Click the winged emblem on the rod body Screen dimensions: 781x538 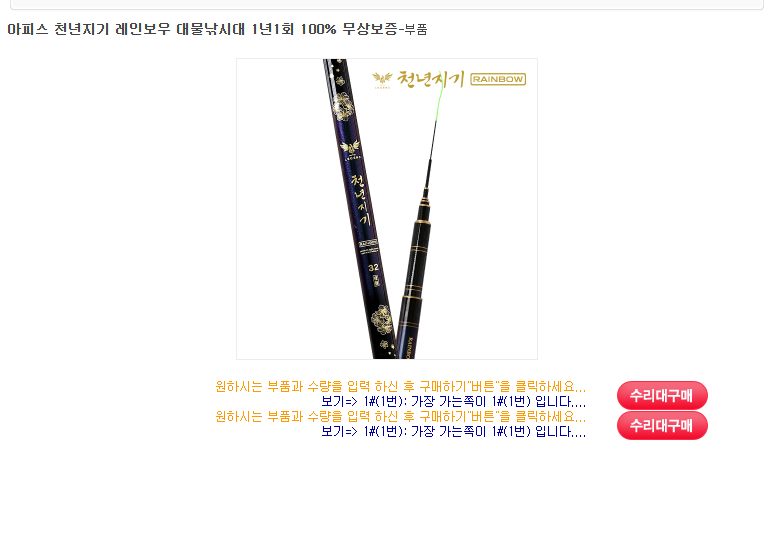[350, 148]
